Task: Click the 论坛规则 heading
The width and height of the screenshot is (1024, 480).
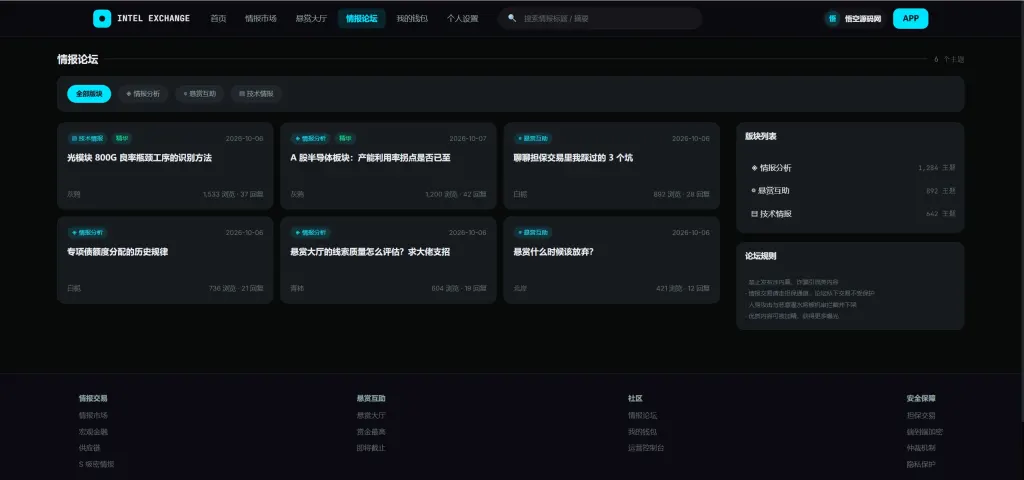Action: tap(761, 257)
